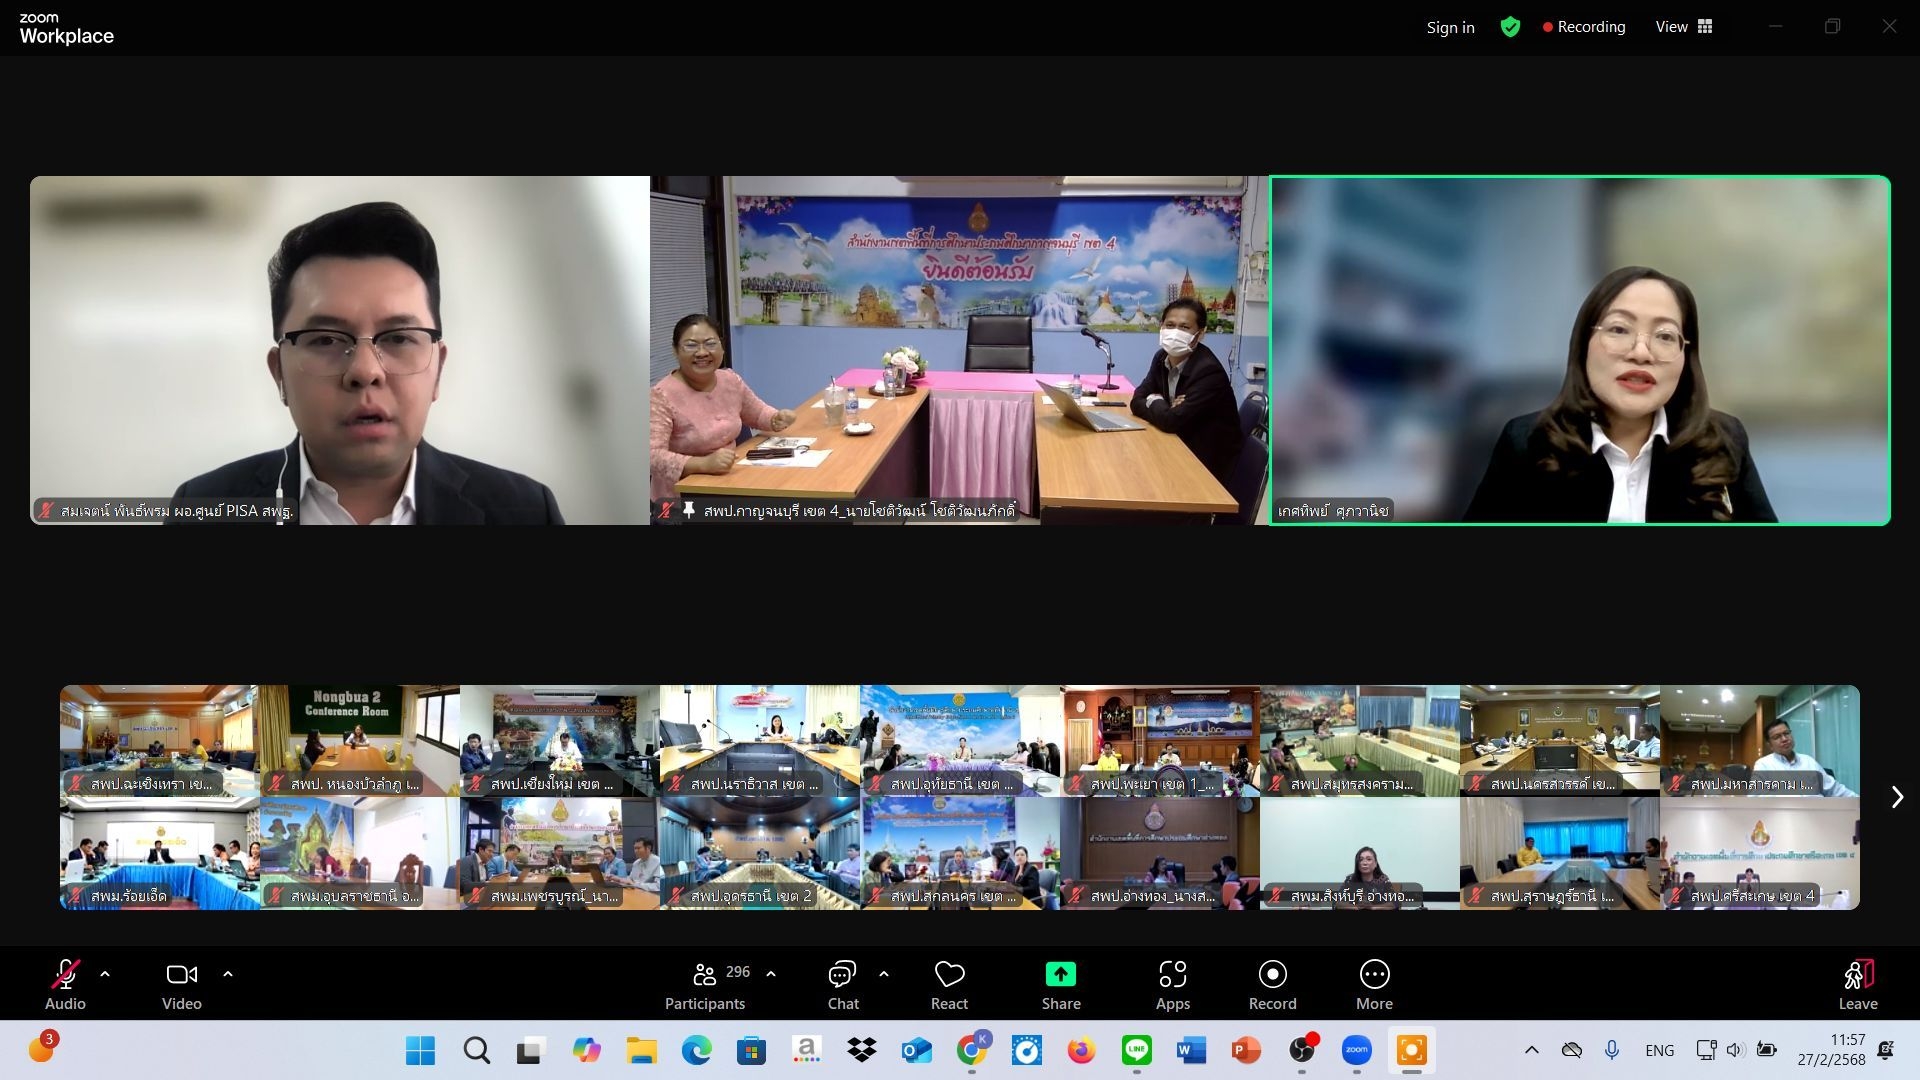Toggle camera with the Video button
Image resolution: width=1920 pixels, height=1080 pixels.
(182, 985)
